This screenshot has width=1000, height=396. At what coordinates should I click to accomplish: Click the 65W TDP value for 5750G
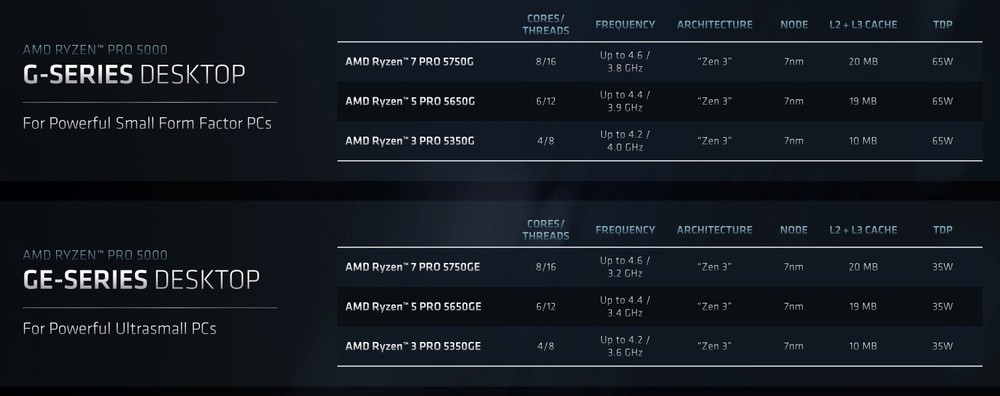point(943,62)
